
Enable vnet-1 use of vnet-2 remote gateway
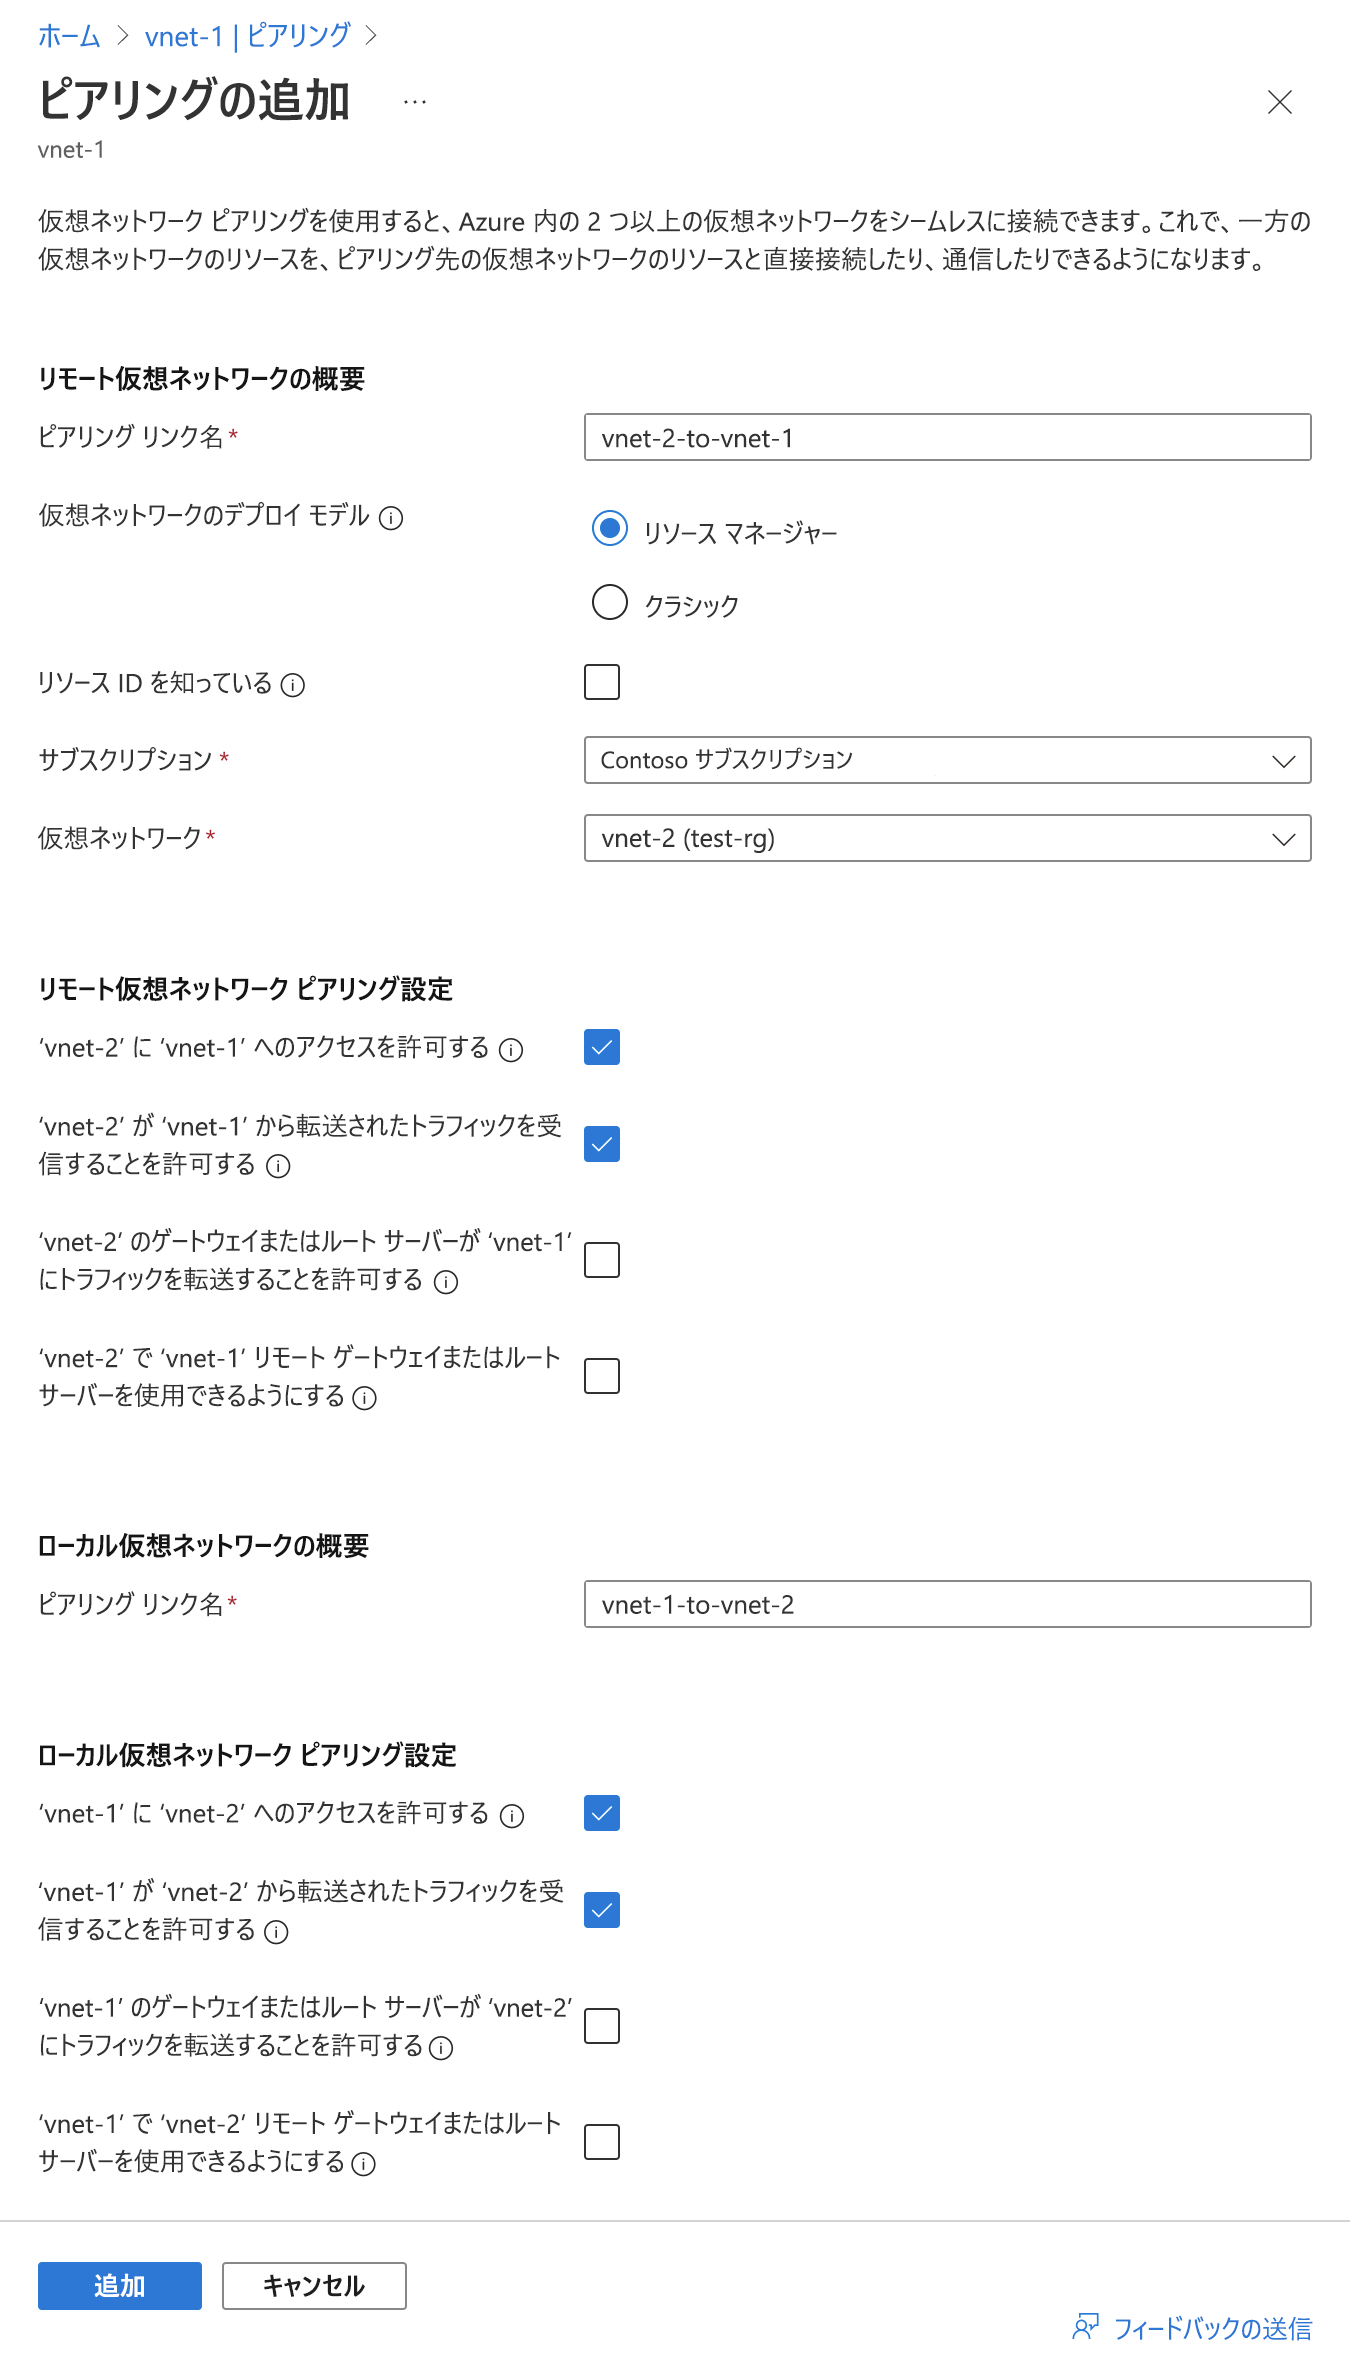(x=602, y=2142)
